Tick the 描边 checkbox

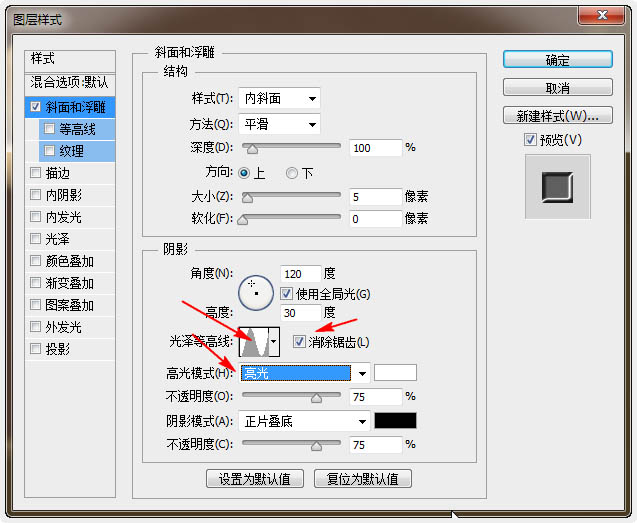35,173
